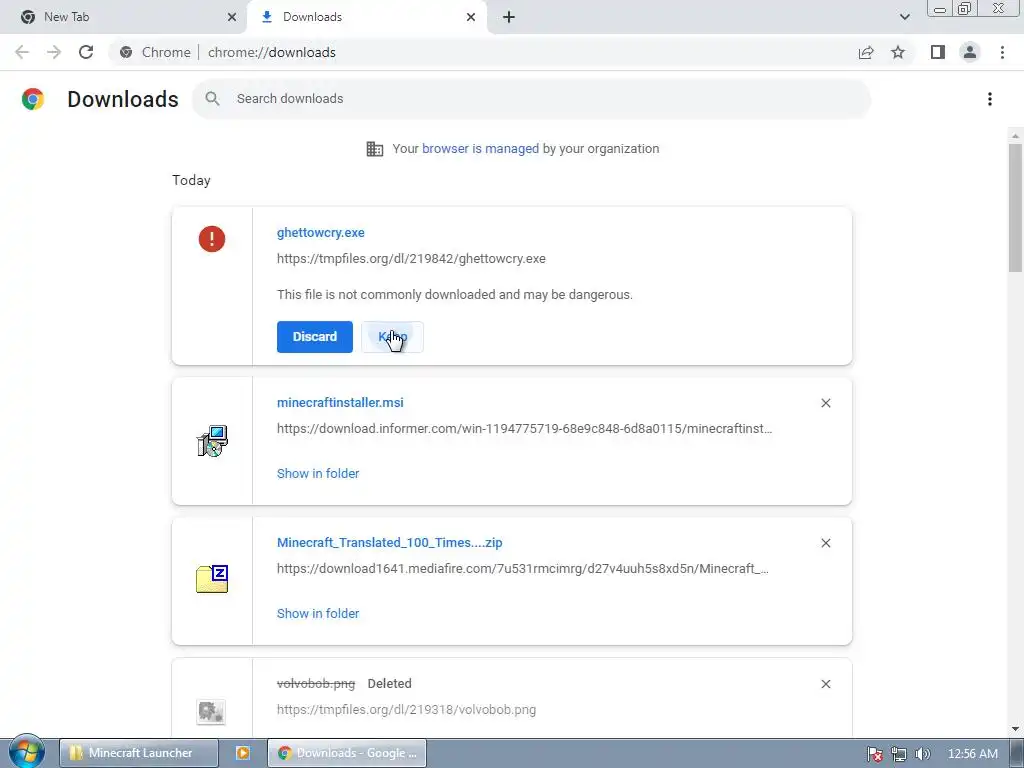Click the managed organization building icon
Viewport: 1024px width, 768px height.
(375, 149)
